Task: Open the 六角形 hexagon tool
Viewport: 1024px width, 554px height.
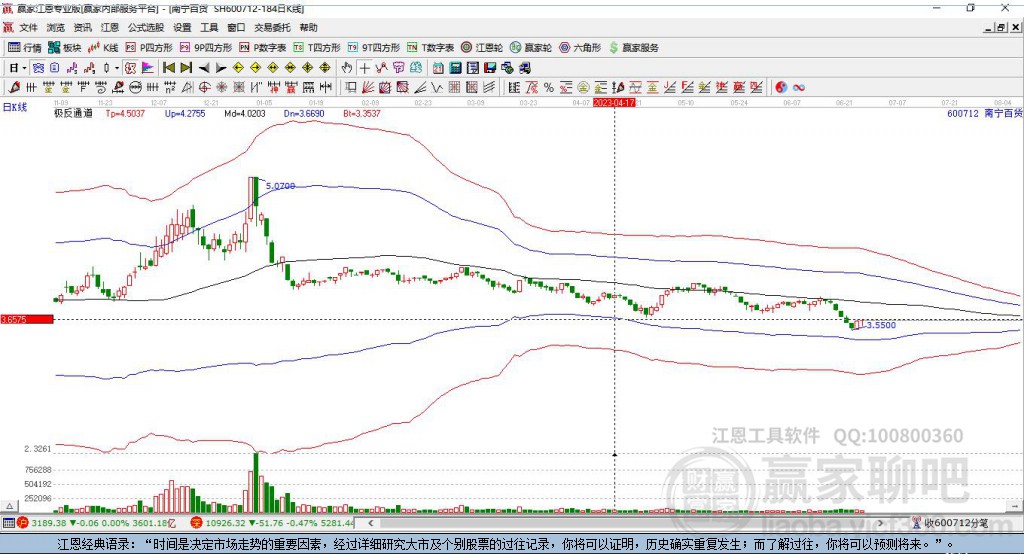Action: tap(580, 48)
